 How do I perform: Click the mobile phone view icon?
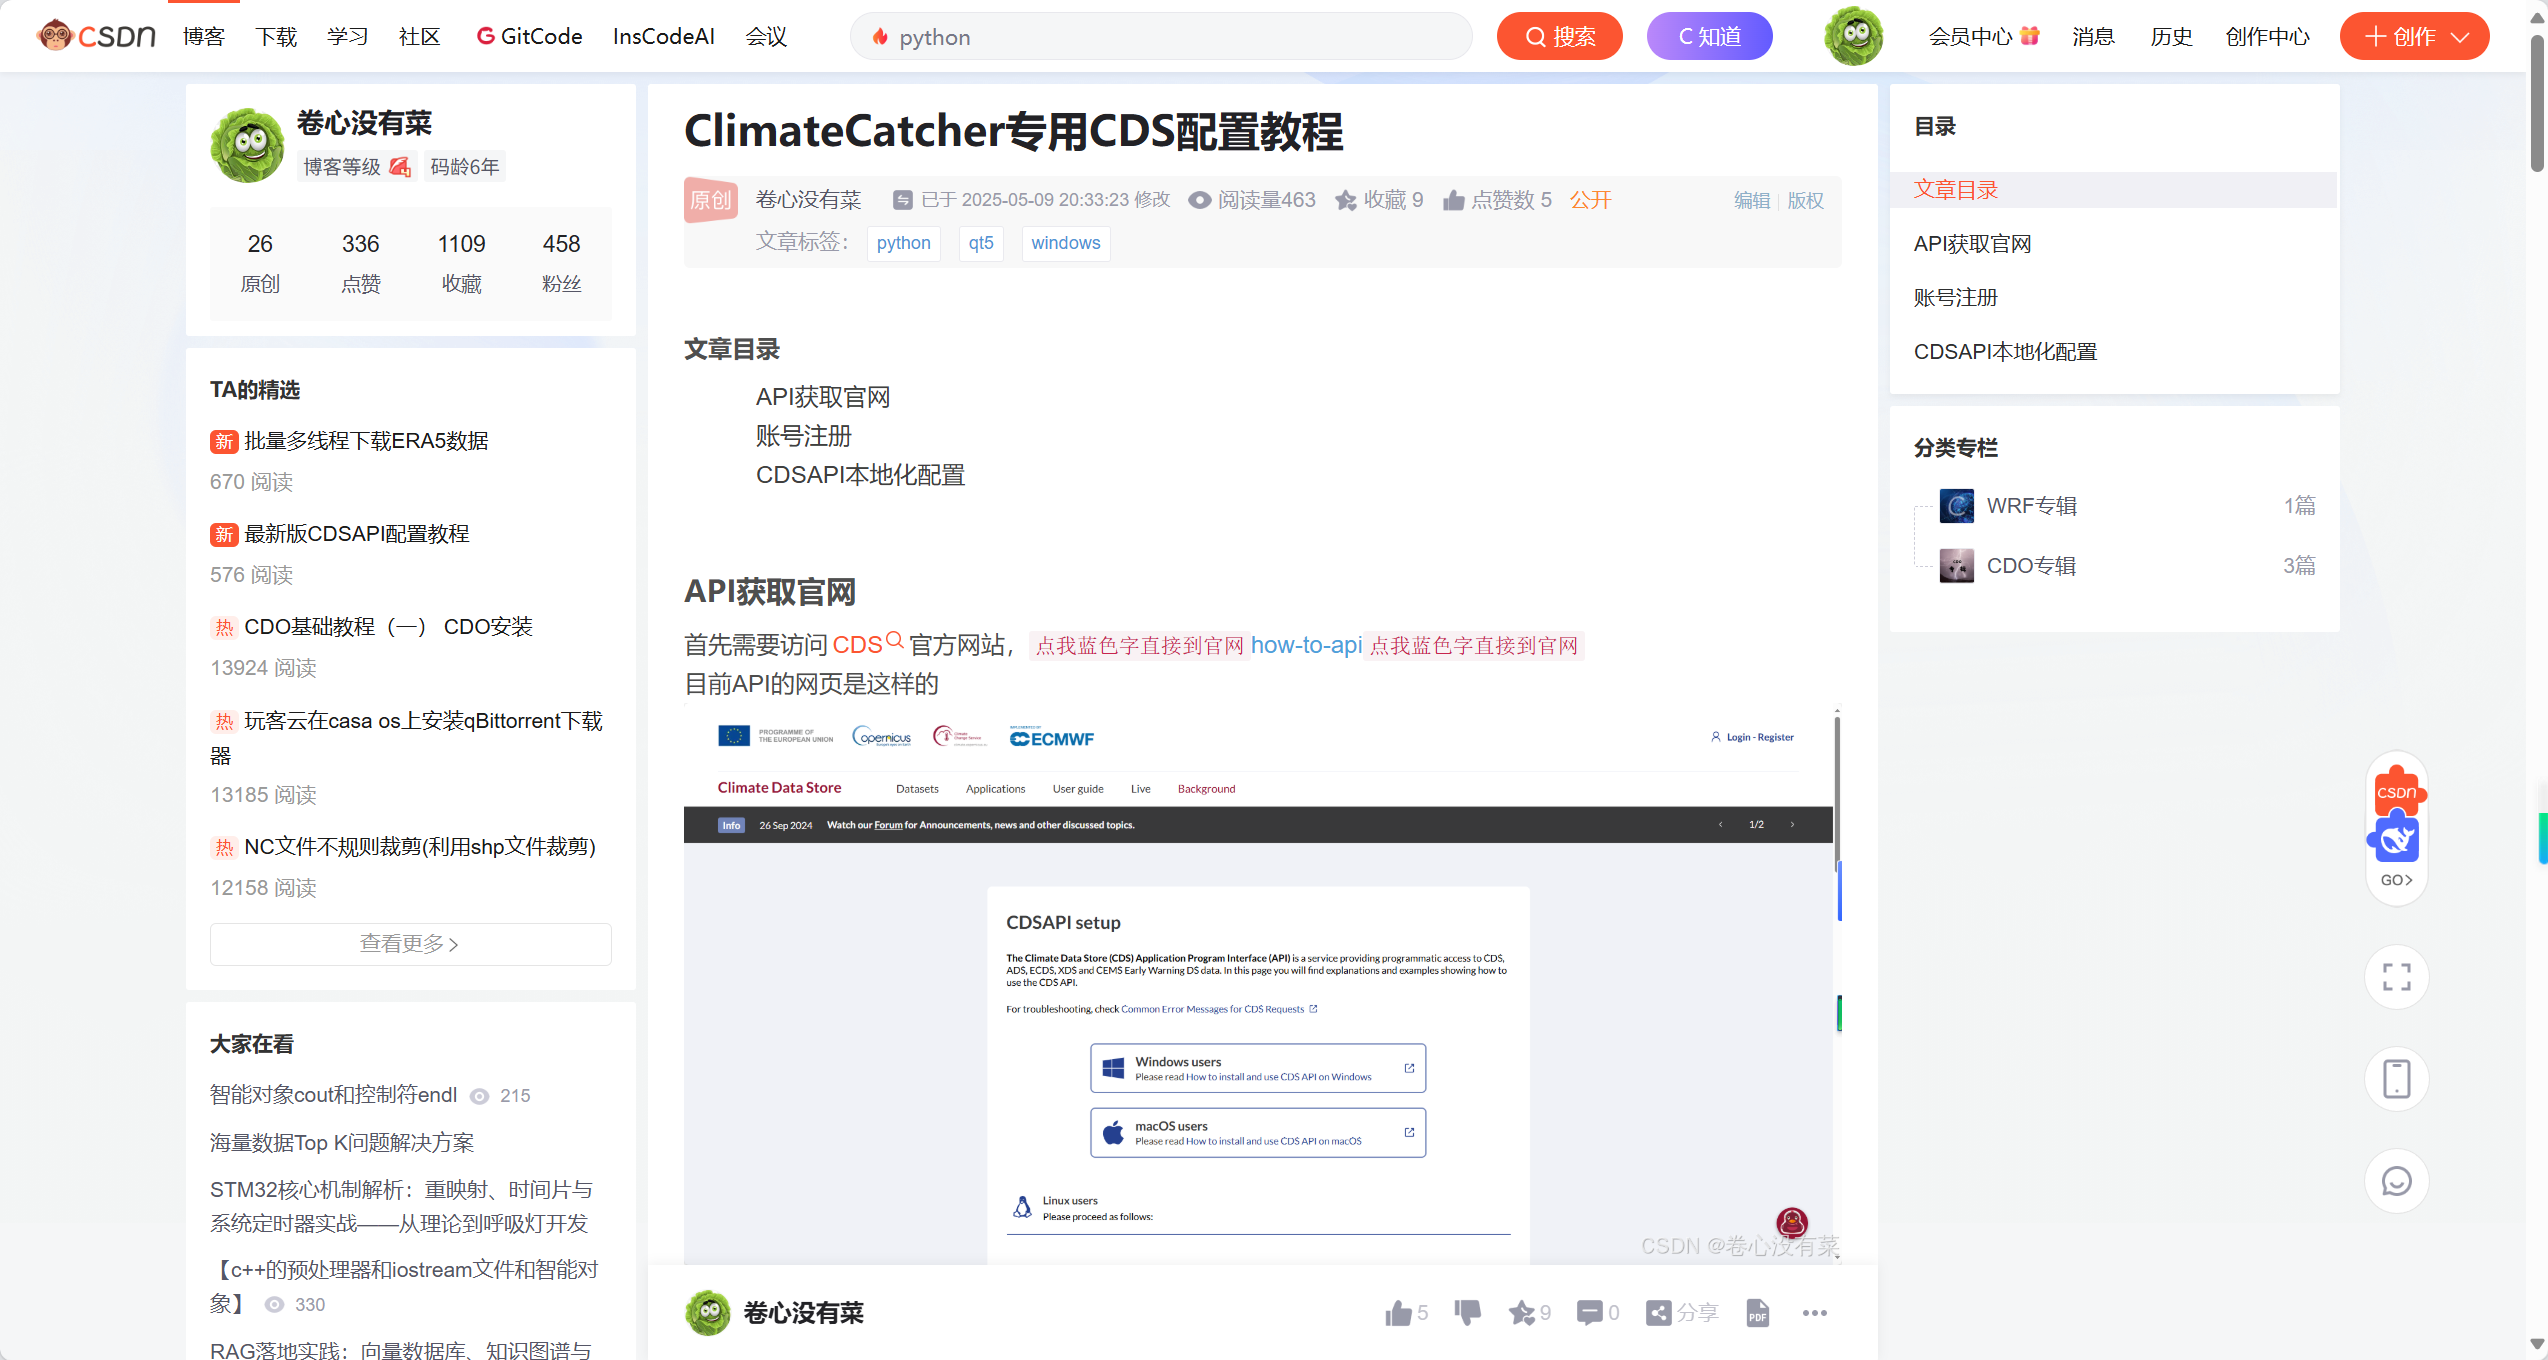tap(2396, 1079)
